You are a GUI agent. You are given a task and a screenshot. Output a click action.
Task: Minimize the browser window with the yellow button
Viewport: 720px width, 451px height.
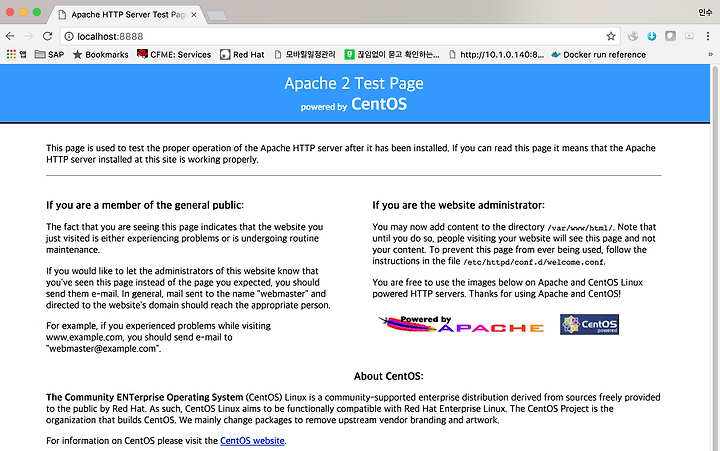[x=23, y=12]
